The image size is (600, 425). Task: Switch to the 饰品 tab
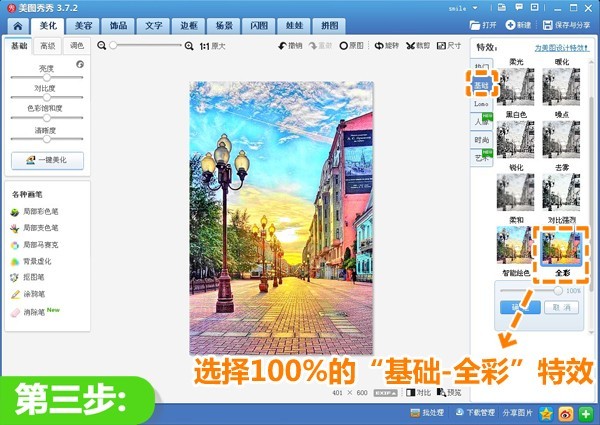[x=118, y=26]
